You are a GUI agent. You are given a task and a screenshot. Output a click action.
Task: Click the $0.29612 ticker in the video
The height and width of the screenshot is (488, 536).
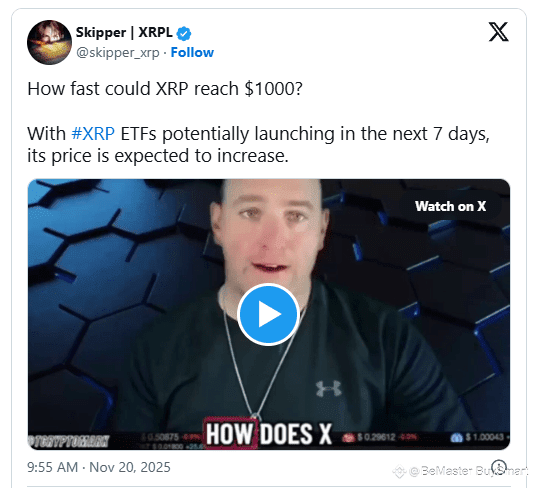coord(376,437)
